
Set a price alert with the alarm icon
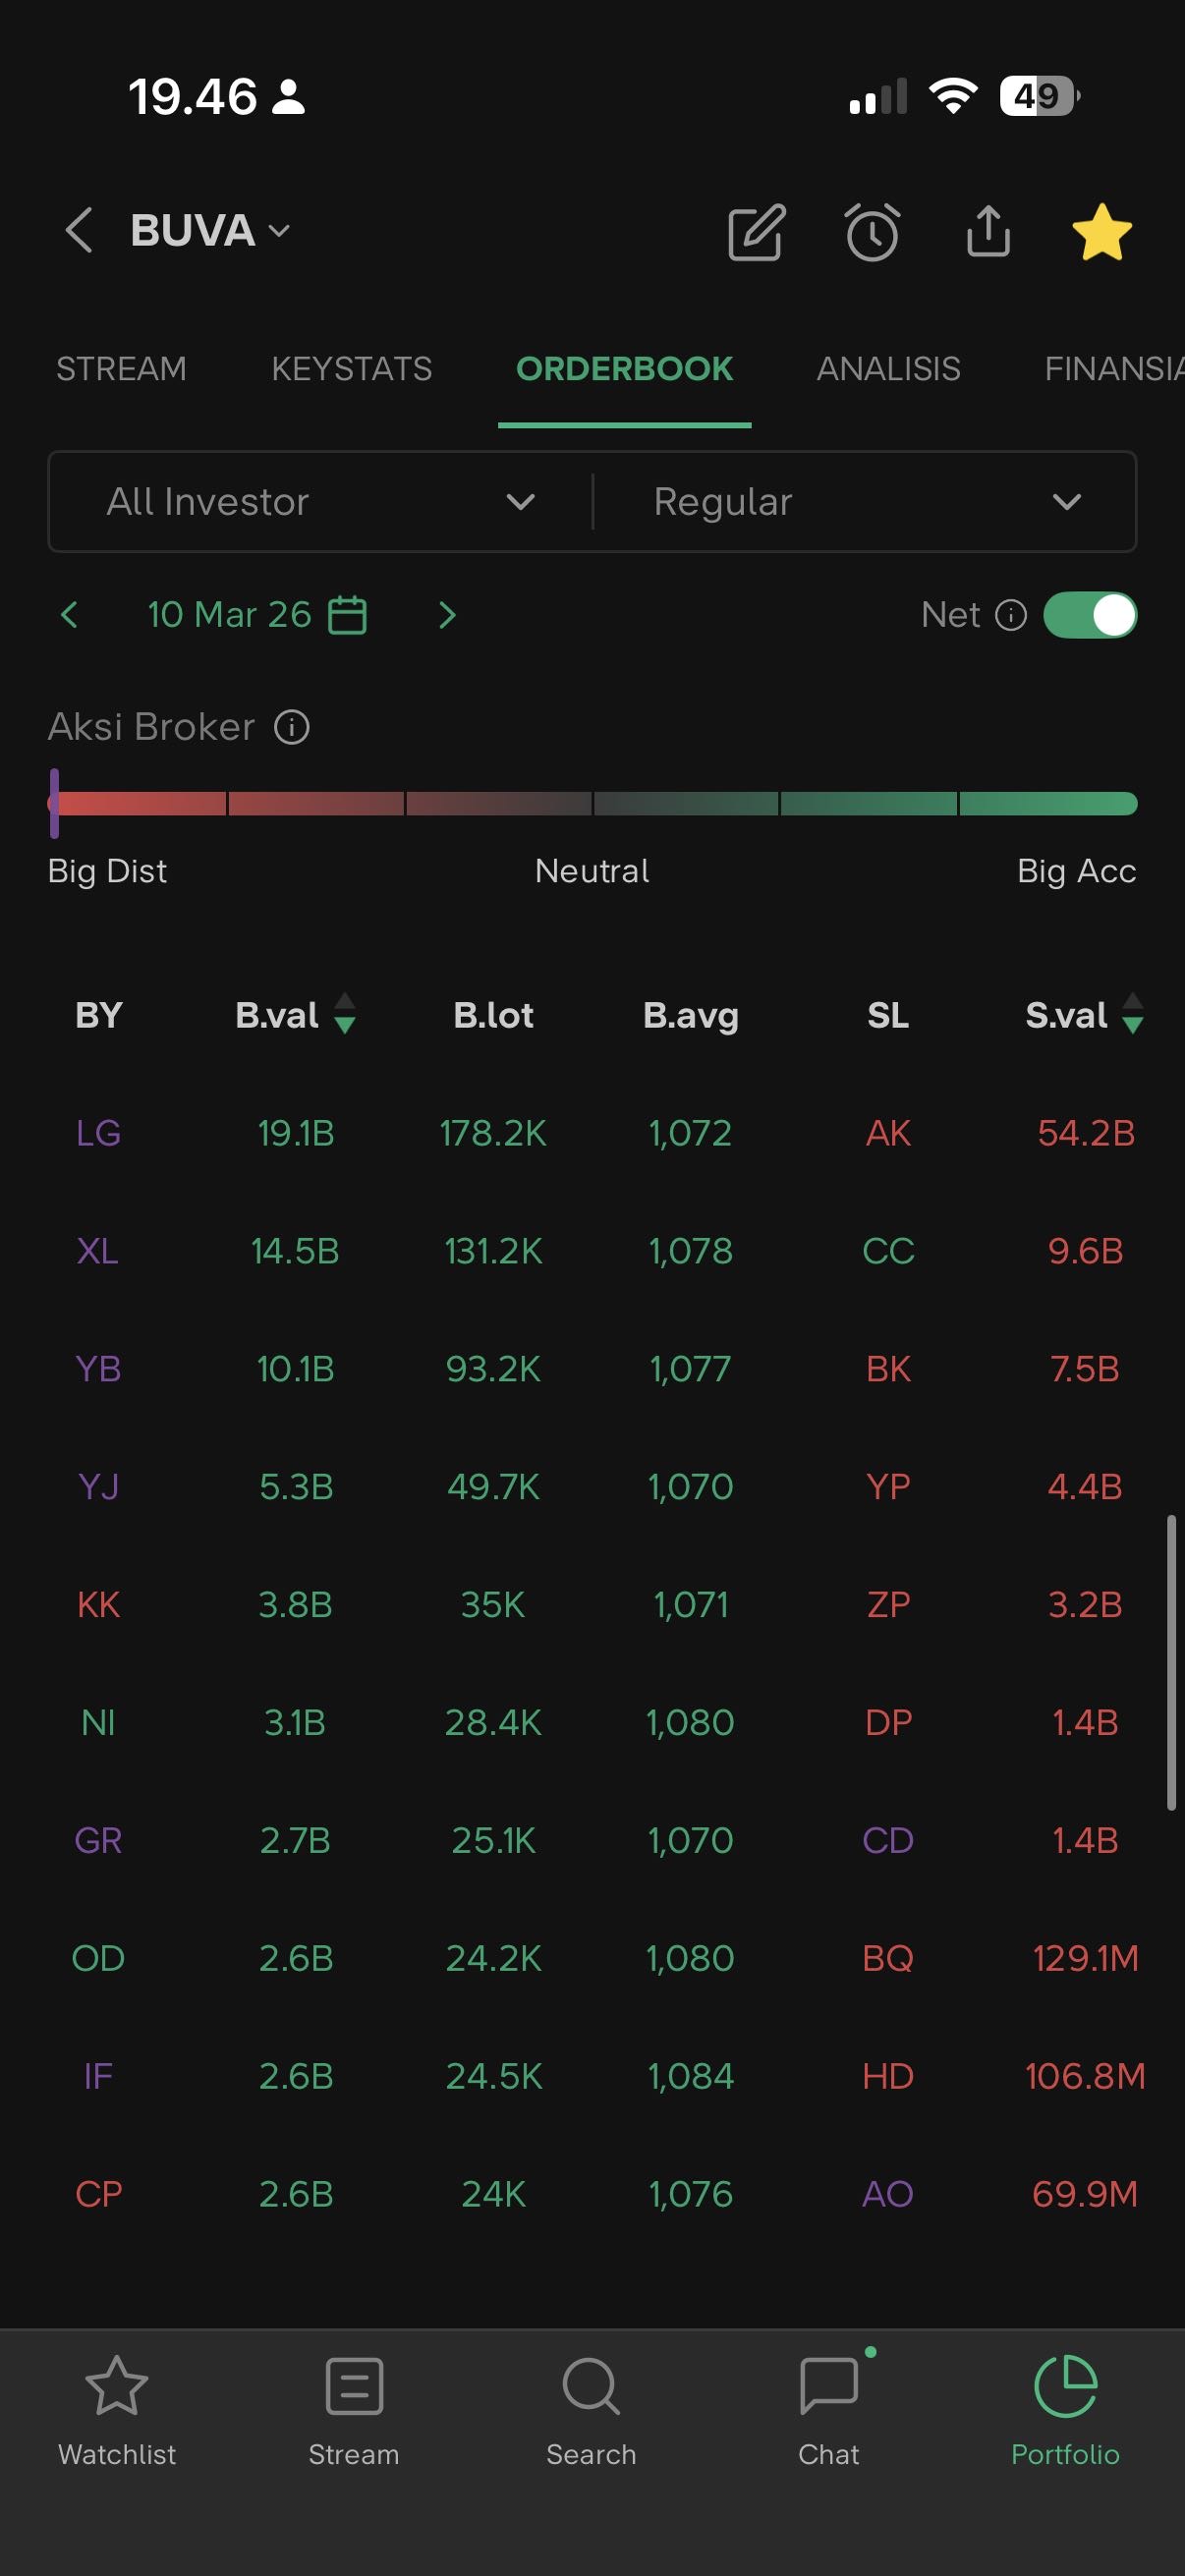(x=872, y=233)
